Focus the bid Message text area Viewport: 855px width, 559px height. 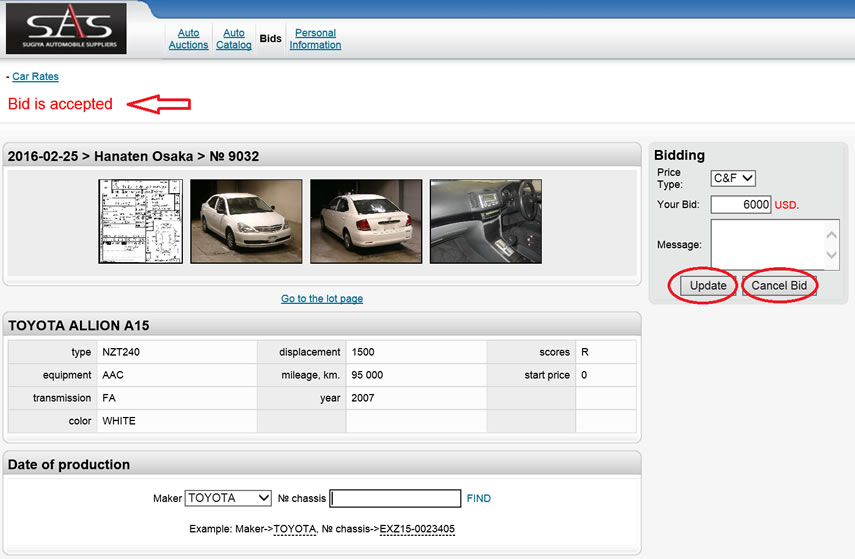[x=769, y=245]
